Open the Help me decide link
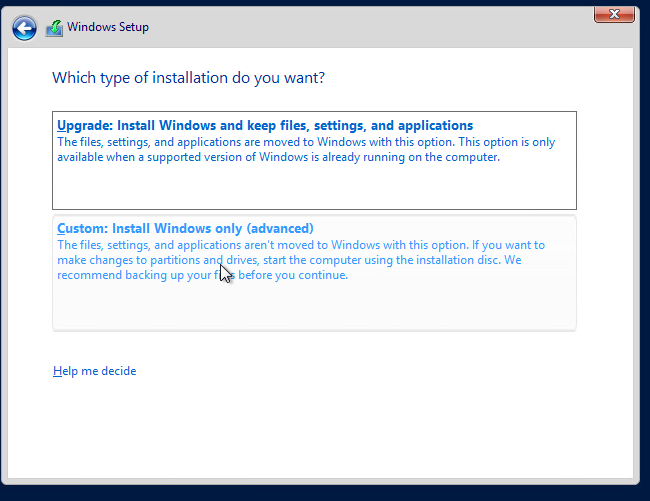The width and height of the screenshot is (650, 501). click(95, 371)
